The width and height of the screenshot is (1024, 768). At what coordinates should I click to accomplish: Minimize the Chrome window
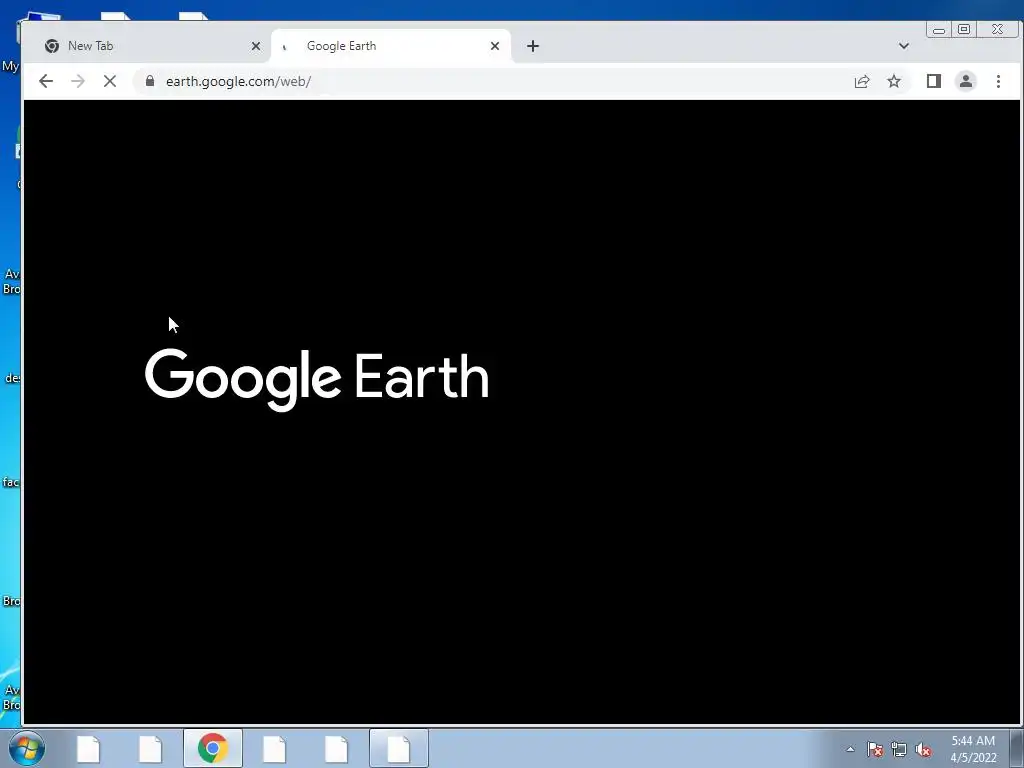point(939,29)
